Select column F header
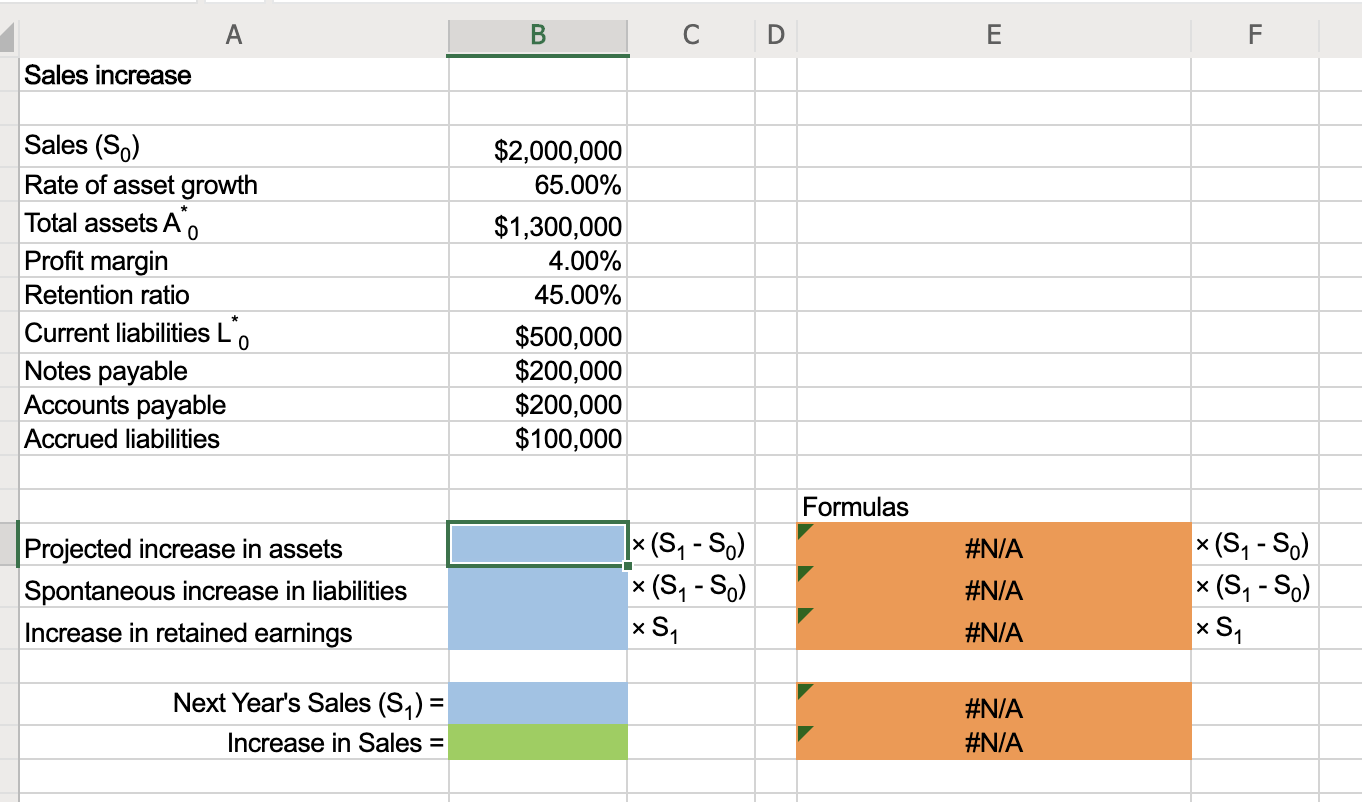The width and height of the screenshot is (1362, 802). click(1255, 35)
